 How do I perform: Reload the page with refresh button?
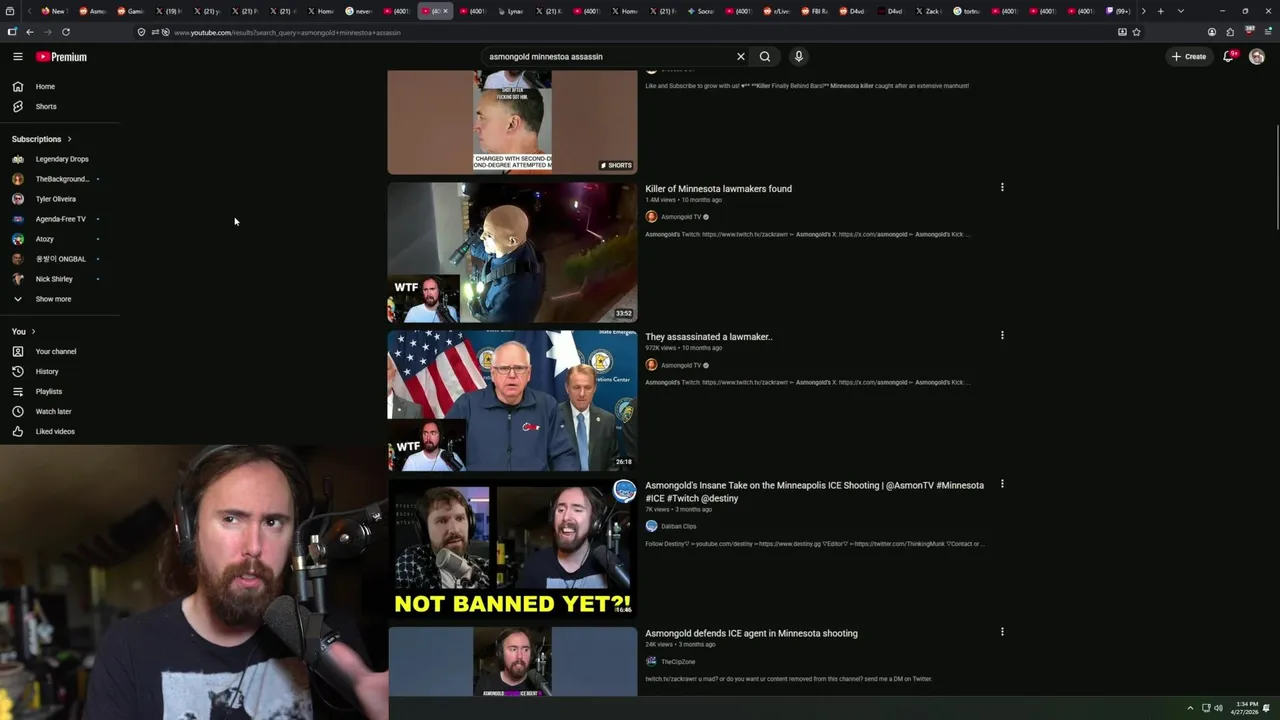point(66,32)
